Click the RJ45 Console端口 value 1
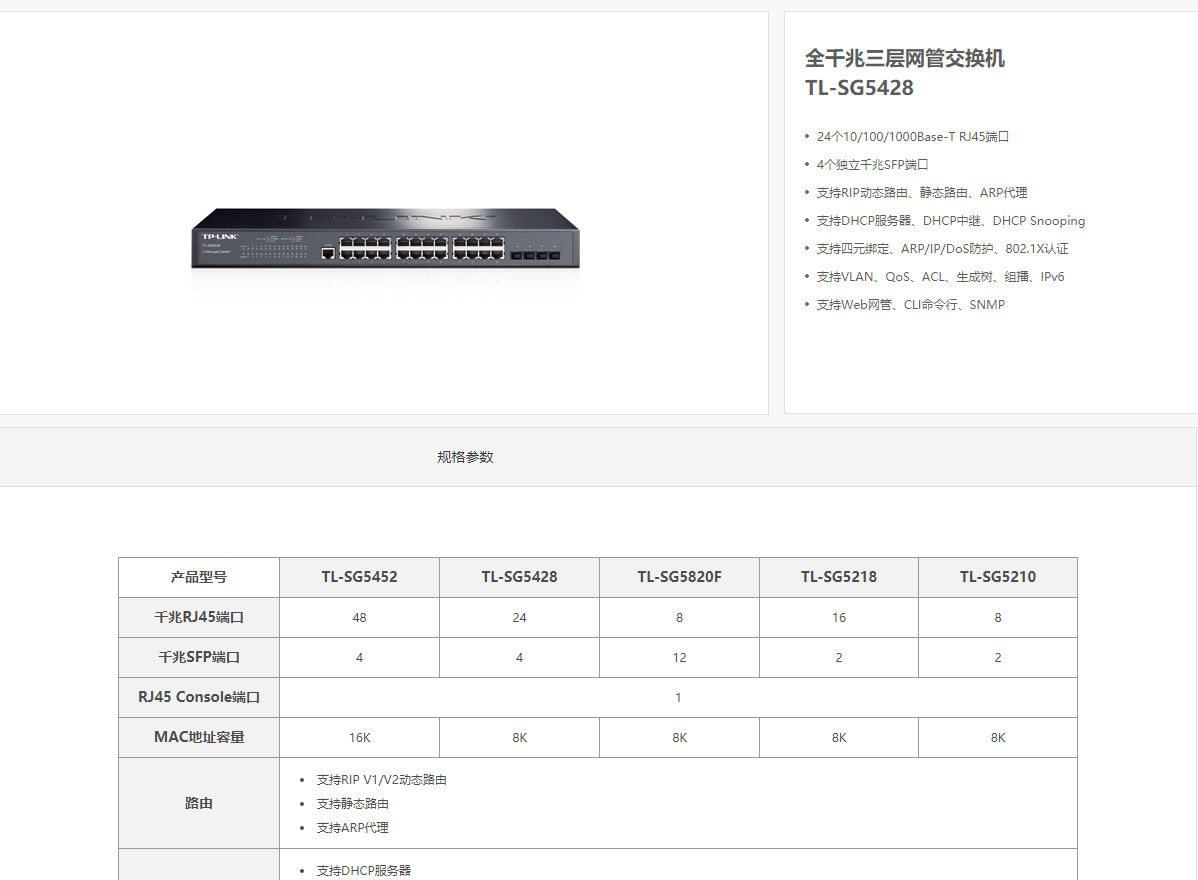The image size is (1198, 880). [x=678, y=697]
